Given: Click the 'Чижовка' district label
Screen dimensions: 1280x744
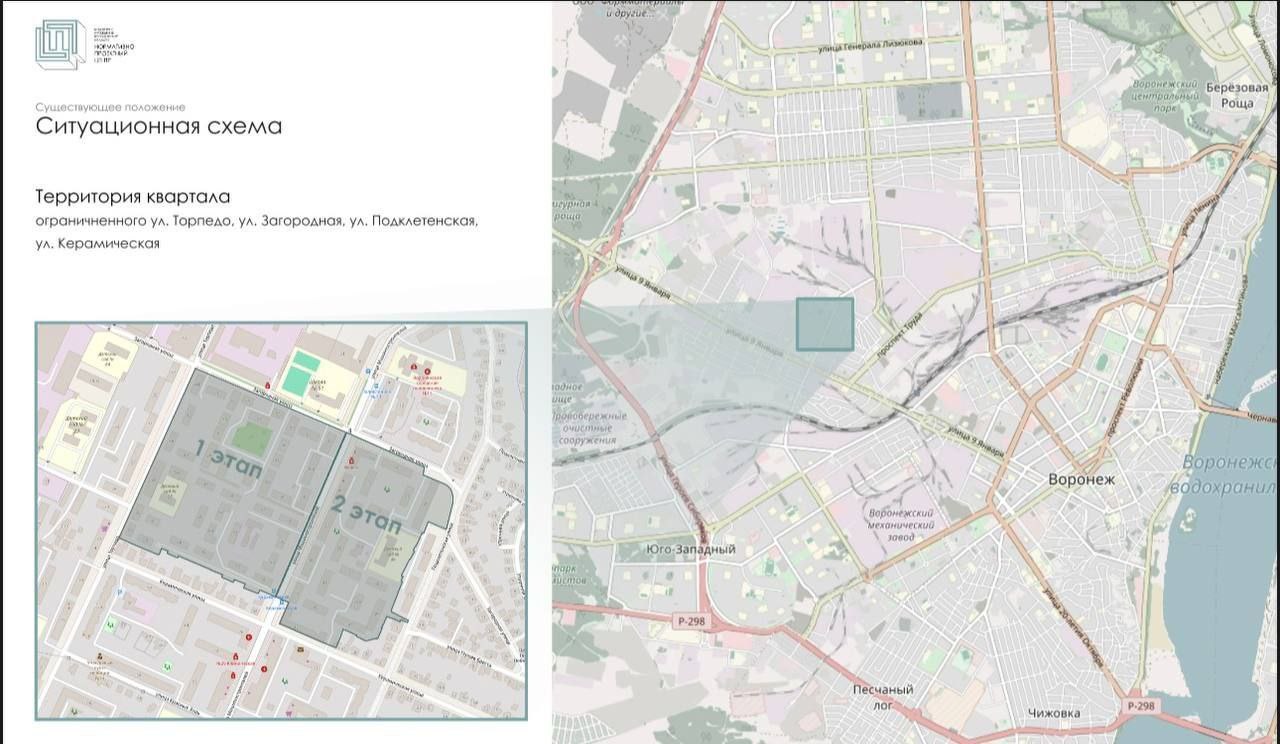Looking at the screenshot, I should click(1054, 713).
